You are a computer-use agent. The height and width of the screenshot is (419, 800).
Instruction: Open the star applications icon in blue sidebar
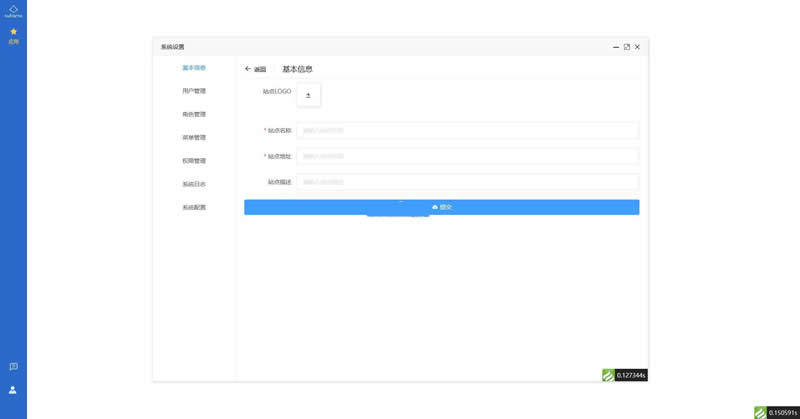coord(13,36)
